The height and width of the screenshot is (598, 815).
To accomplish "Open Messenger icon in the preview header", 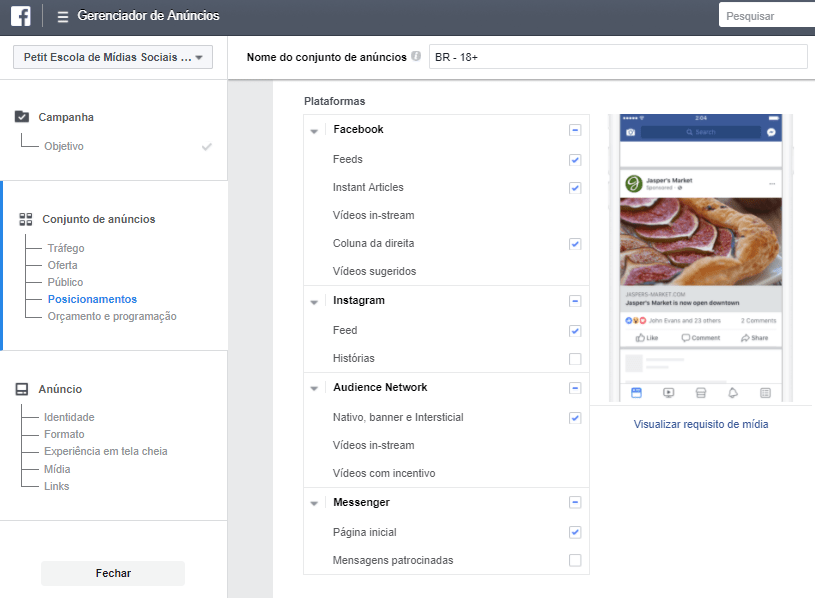I will pos(771,131).
